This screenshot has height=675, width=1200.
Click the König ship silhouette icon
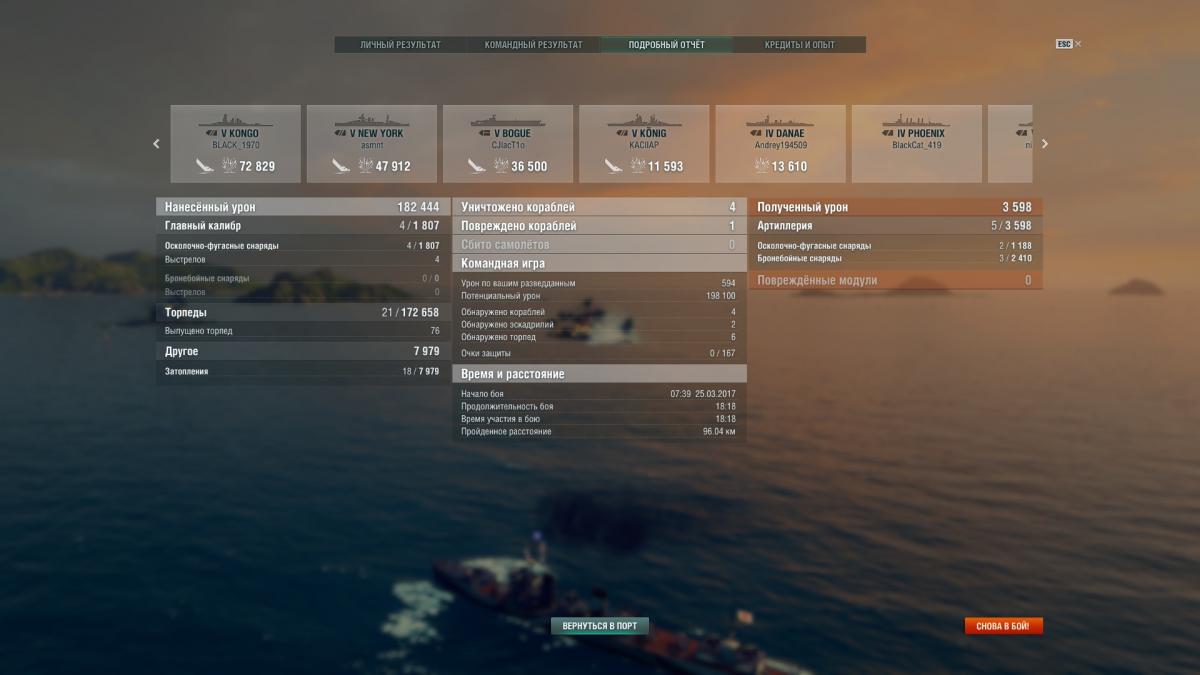coord(644,120)
